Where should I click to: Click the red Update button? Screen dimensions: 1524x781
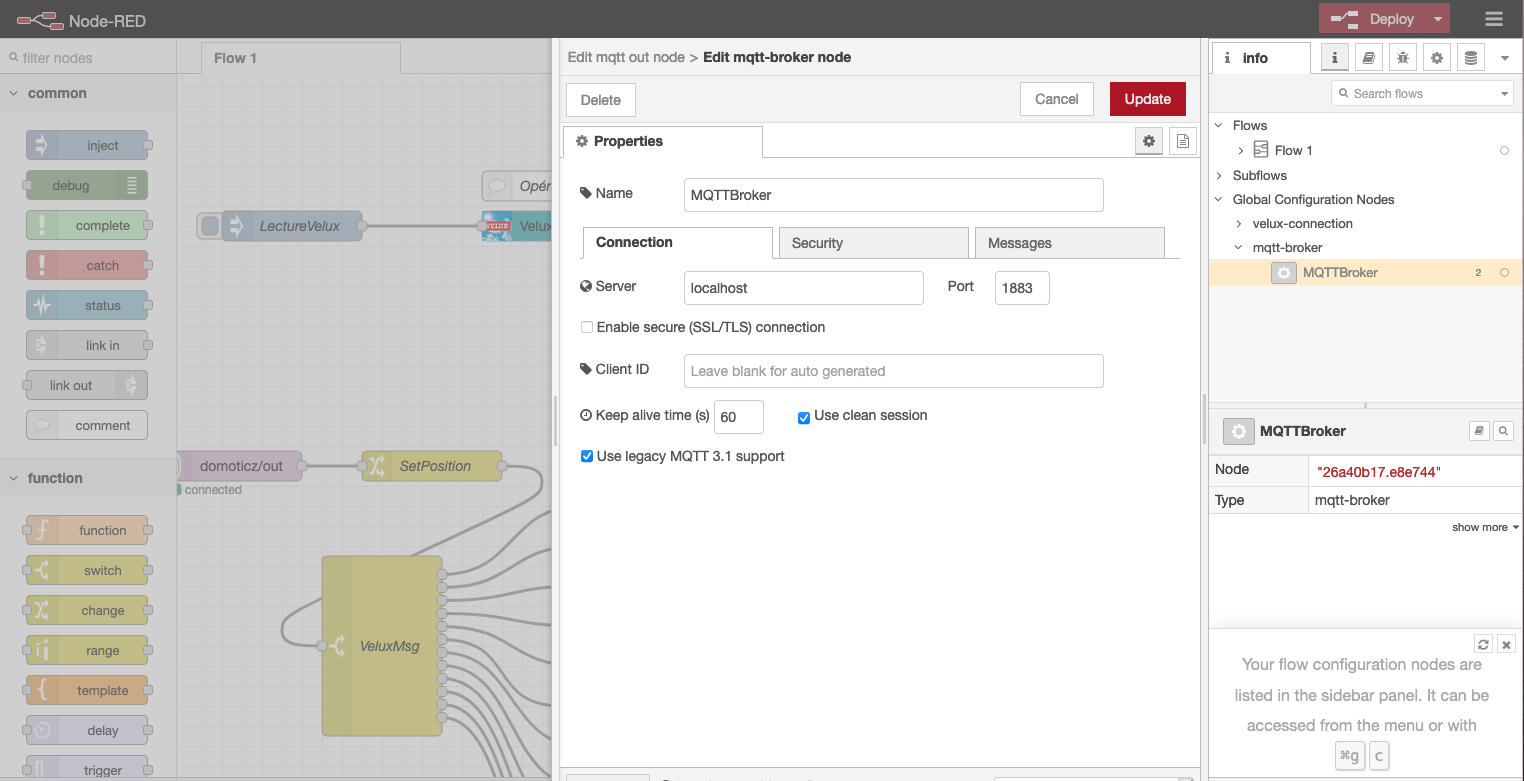point(1147,99)
